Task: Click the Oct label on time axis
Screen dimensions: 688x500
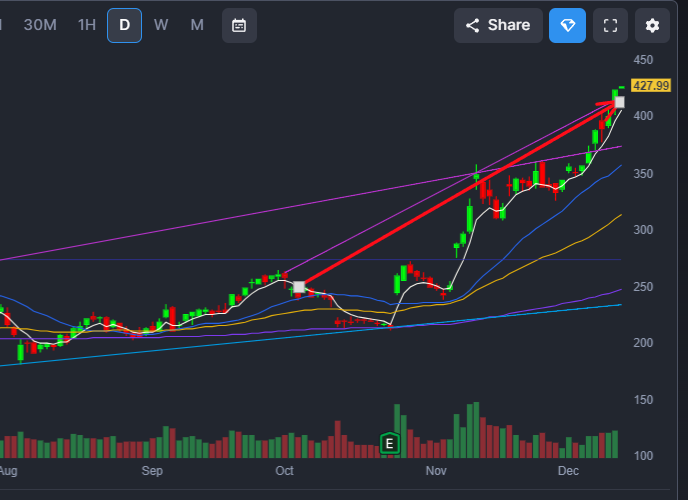Action: pyautogui.click(x=284, y=471)
